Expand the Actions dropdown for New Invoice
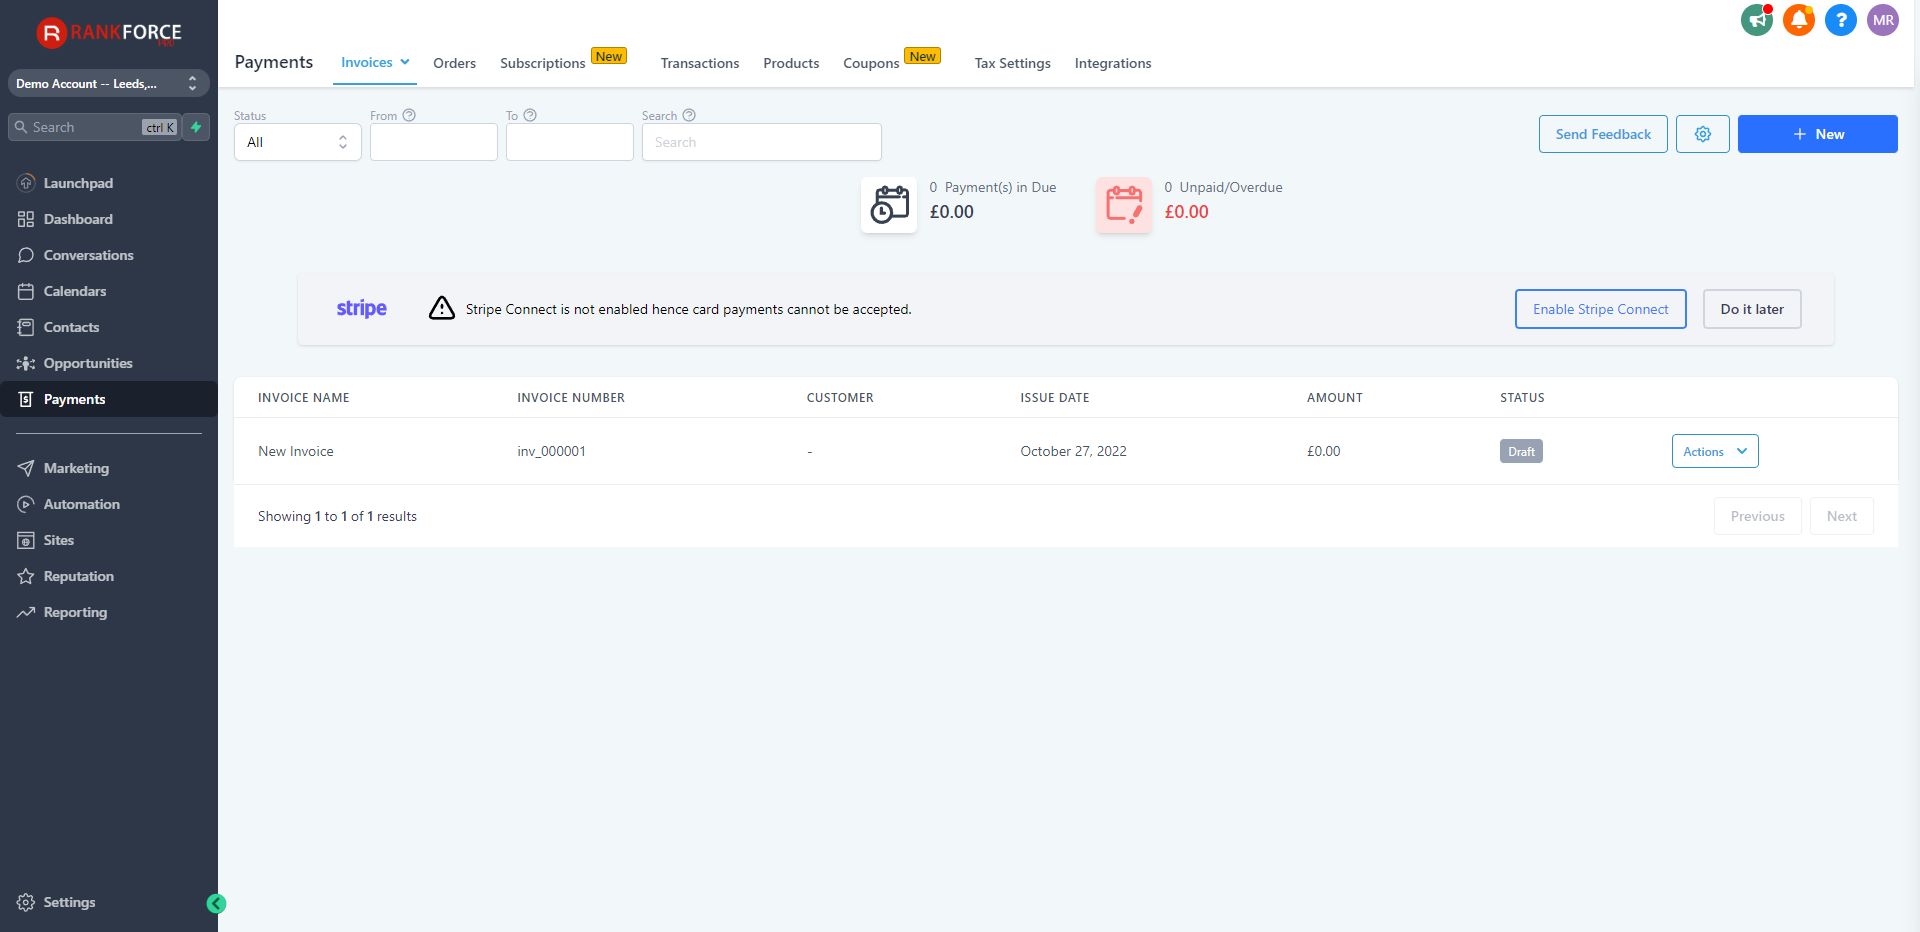 [x=1714, y=451]
